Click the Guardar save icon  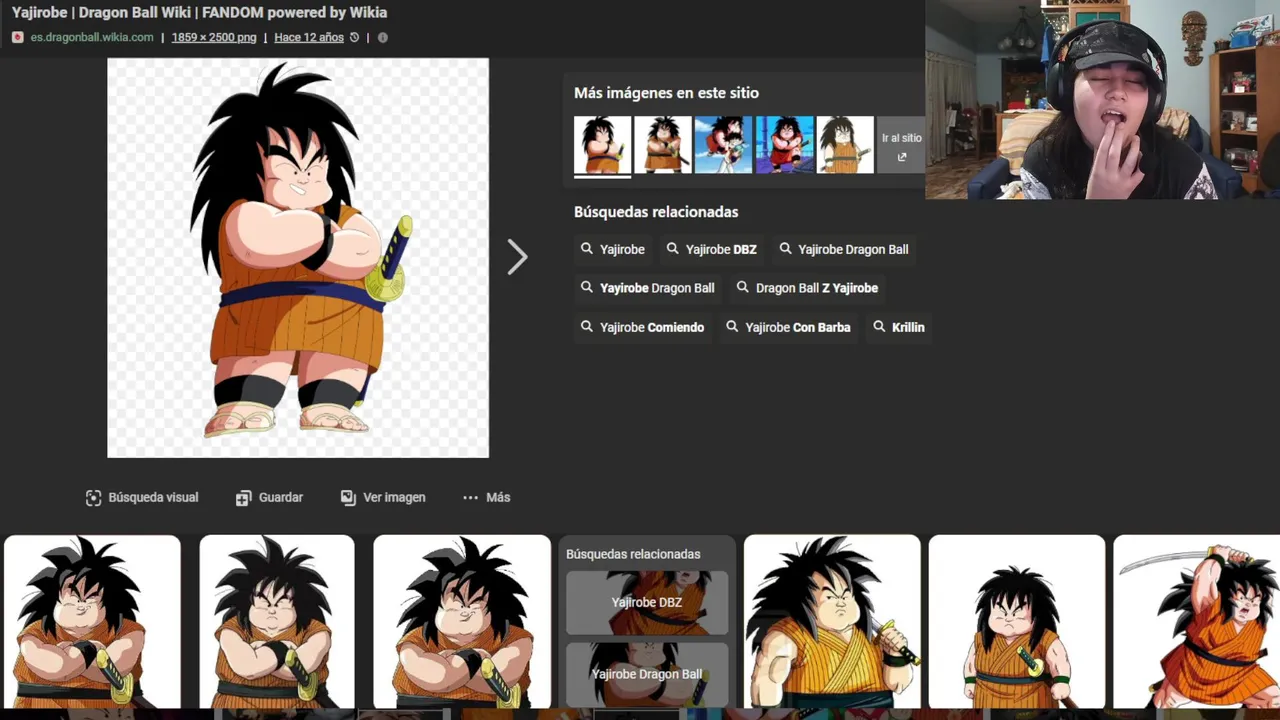243,498
